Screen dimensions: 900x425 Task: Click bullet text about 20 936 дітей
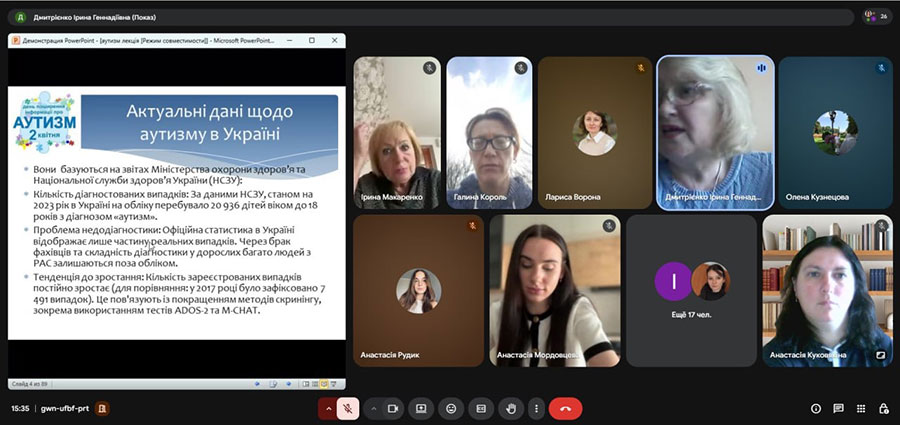(x=174, y=204)
